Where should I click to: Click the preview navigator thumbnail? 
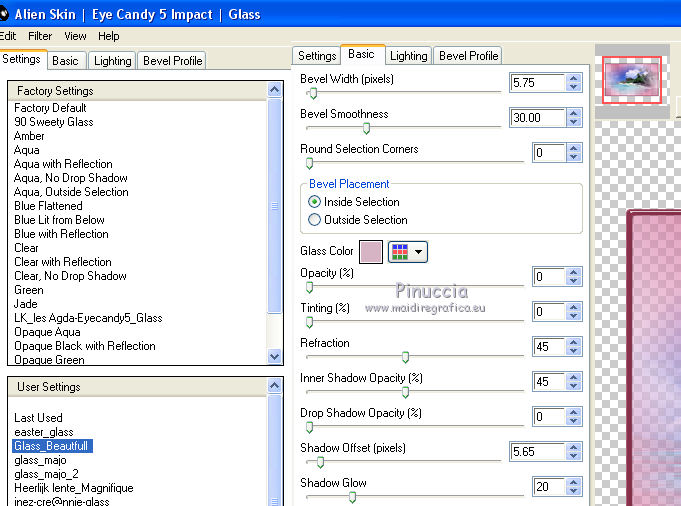pyautogui.click(x=632, y=80)
